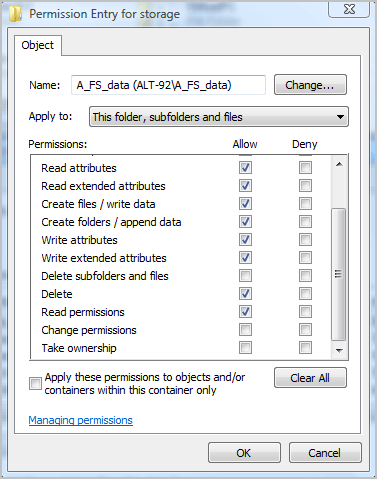
Task: Open the Apply to dropdown
Action: (x=219, y=117)
